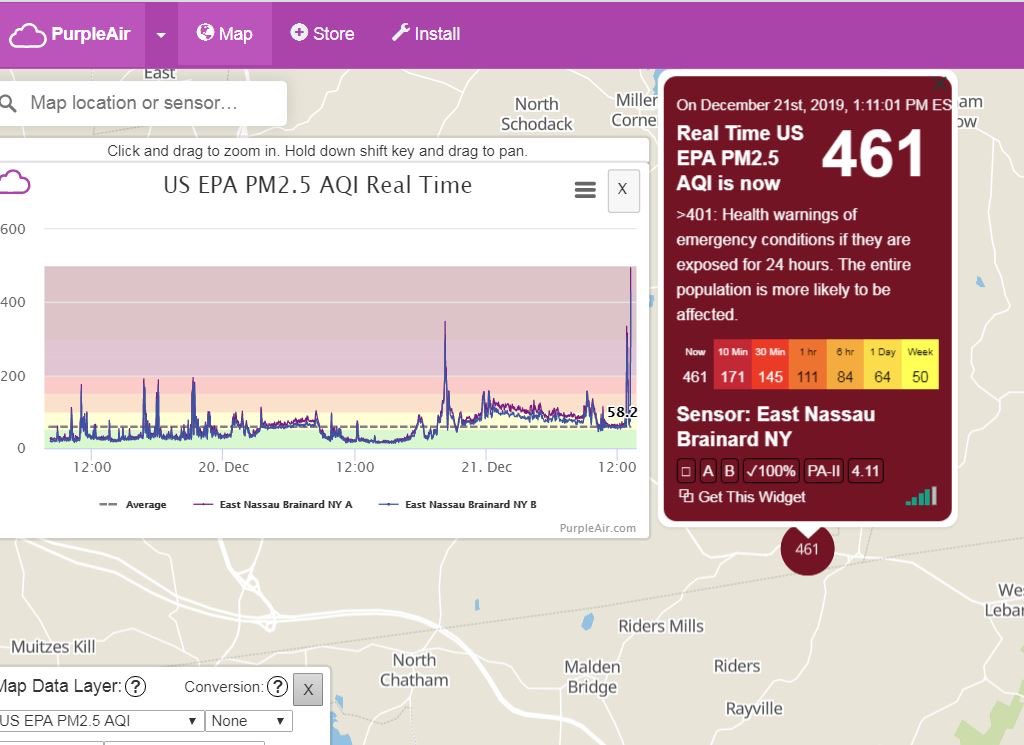Open the Install menu item
The height and width of the screenshot is (745, 1024).
(x=426, y=34)
